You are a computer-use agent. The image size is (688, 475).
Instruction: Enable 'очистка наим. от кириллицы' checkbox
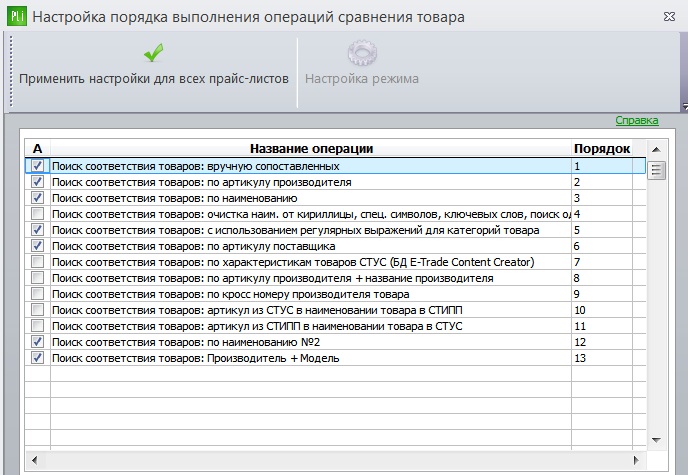coord(38,214)
